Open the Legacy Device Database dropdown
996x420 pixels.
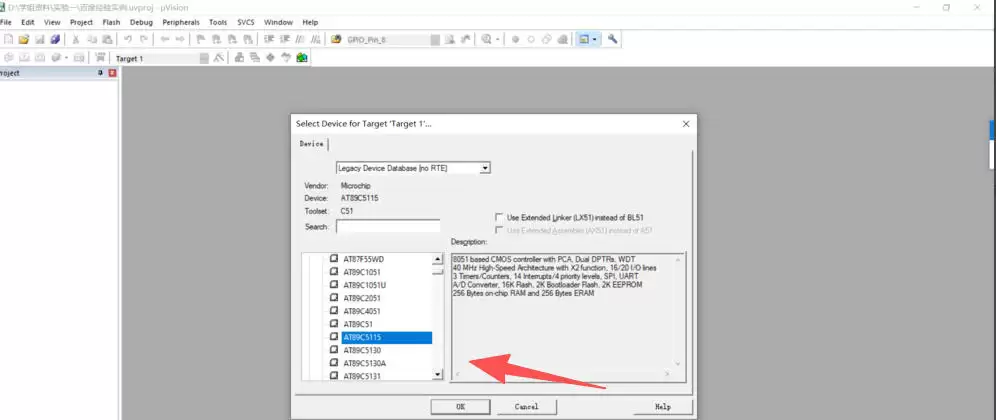pyautogui.click(x=485, y=168)
